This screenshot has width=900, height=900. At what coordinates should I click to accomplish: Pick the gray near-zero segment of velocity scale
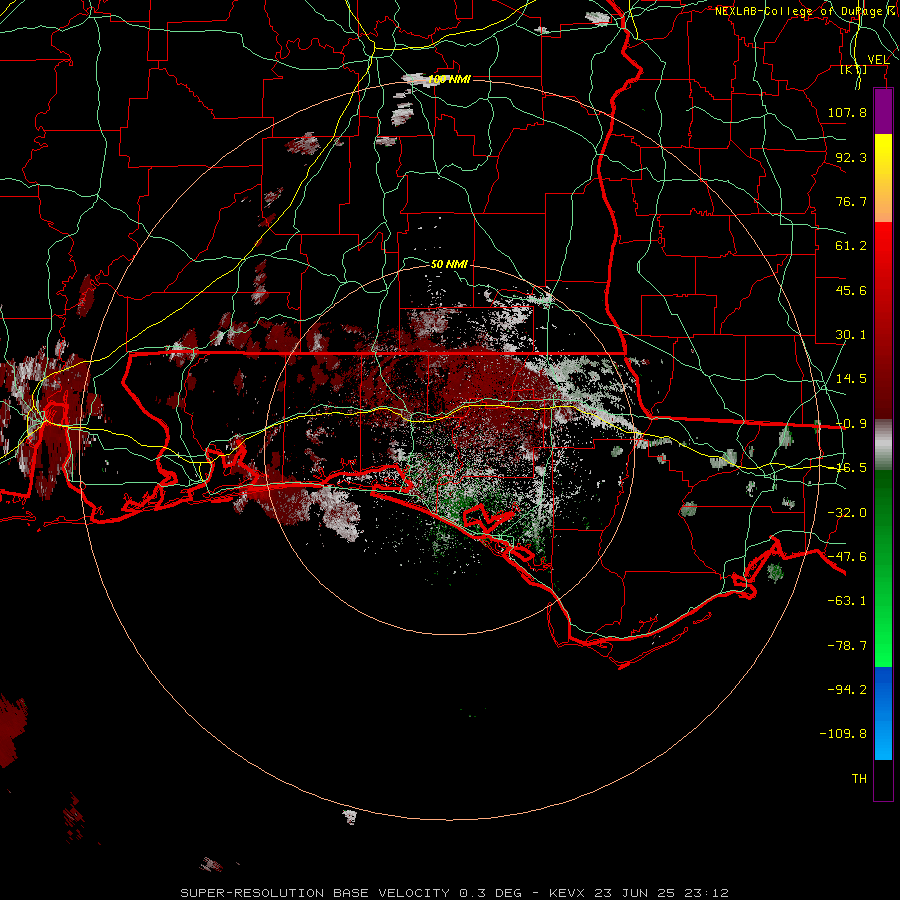[883, 444]
